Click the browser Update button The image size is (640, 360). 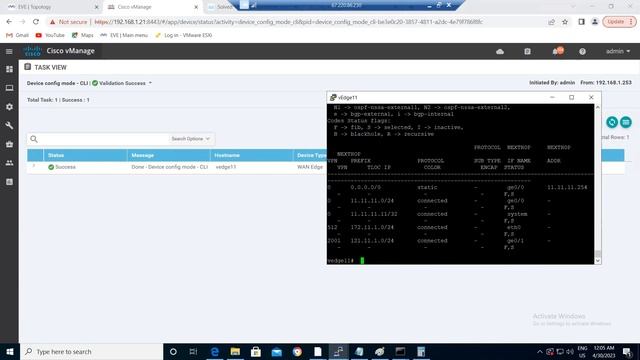(619, 22)
